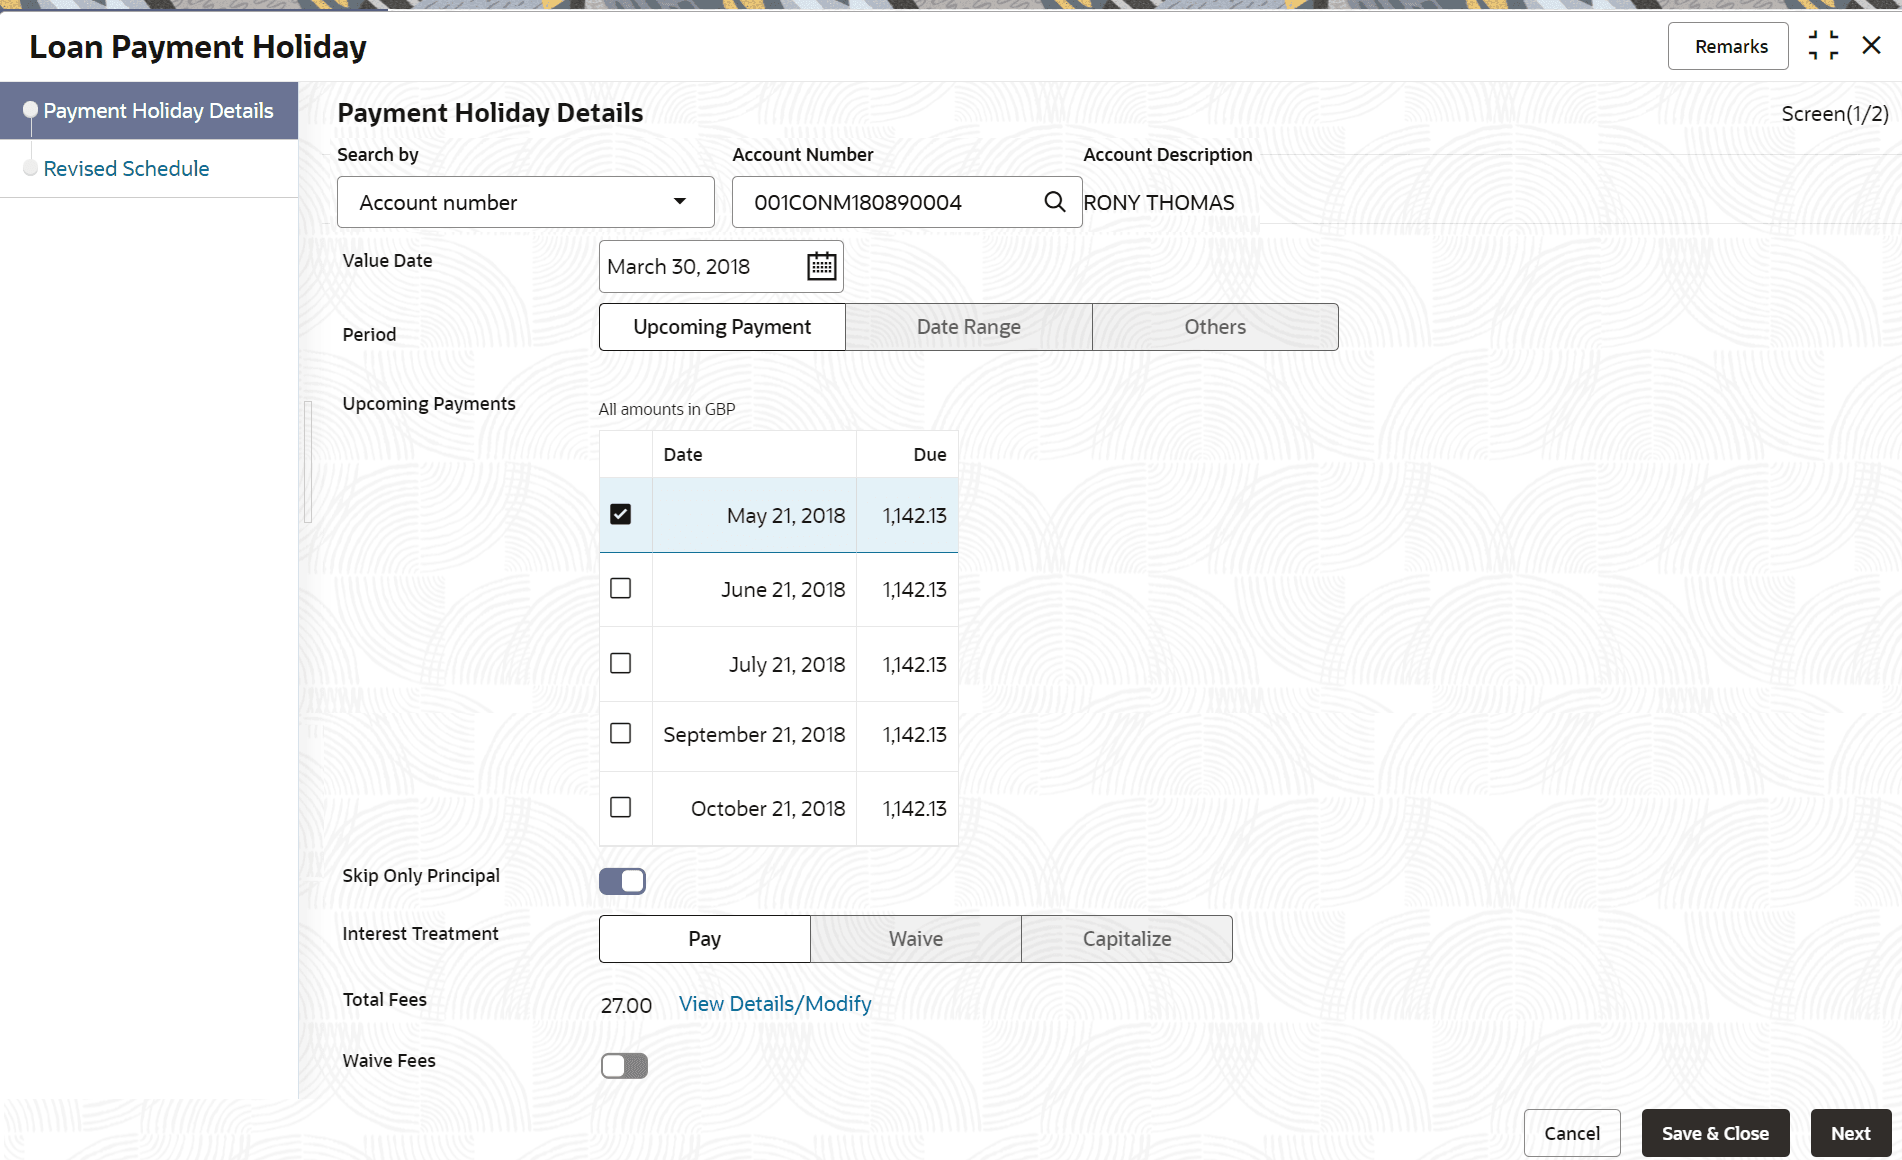Check the June 21, 2018 payment checkbox

coord(621,589)
